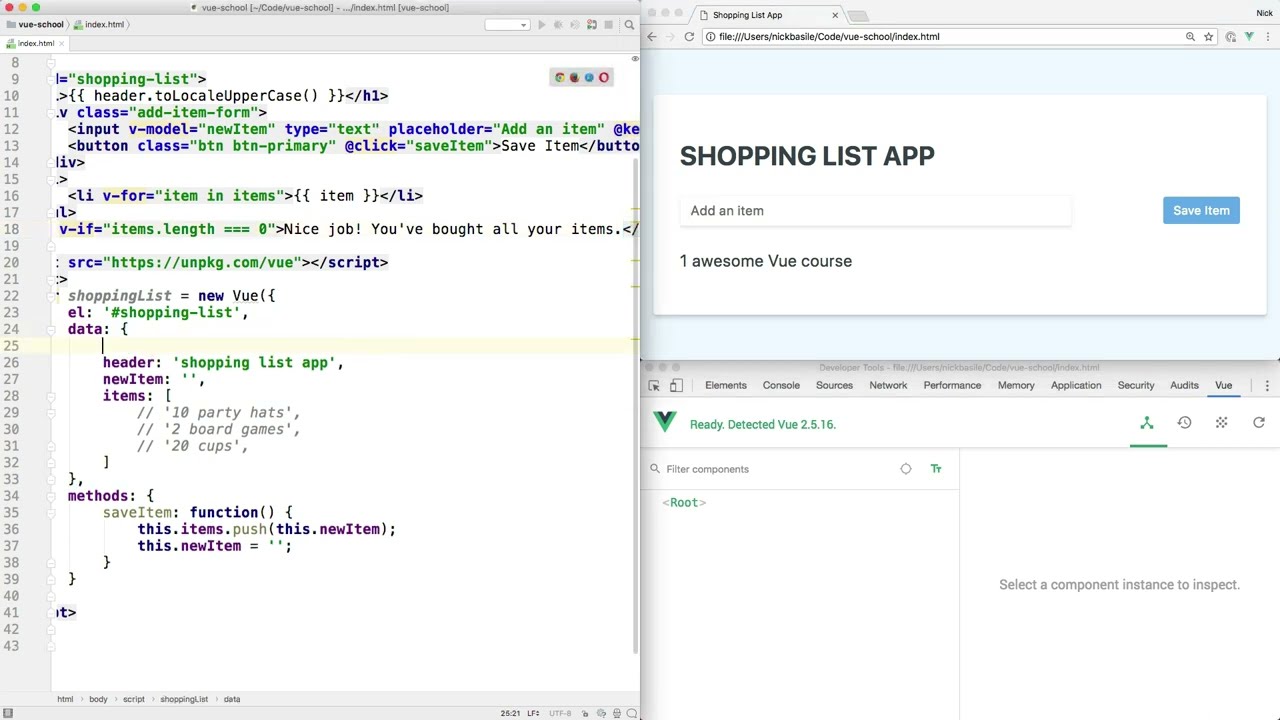The image size is (1280, 720).
Task: Activate the Select component in page target
Action: (x=906, y=469)
